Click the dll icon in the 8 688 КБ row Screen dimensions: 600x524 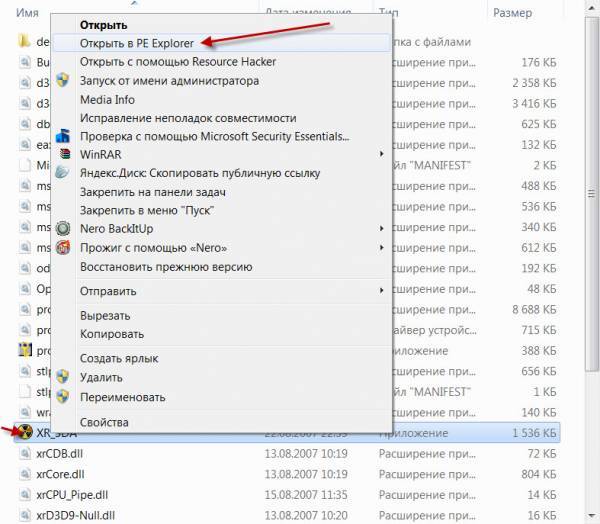click(25, 309)
